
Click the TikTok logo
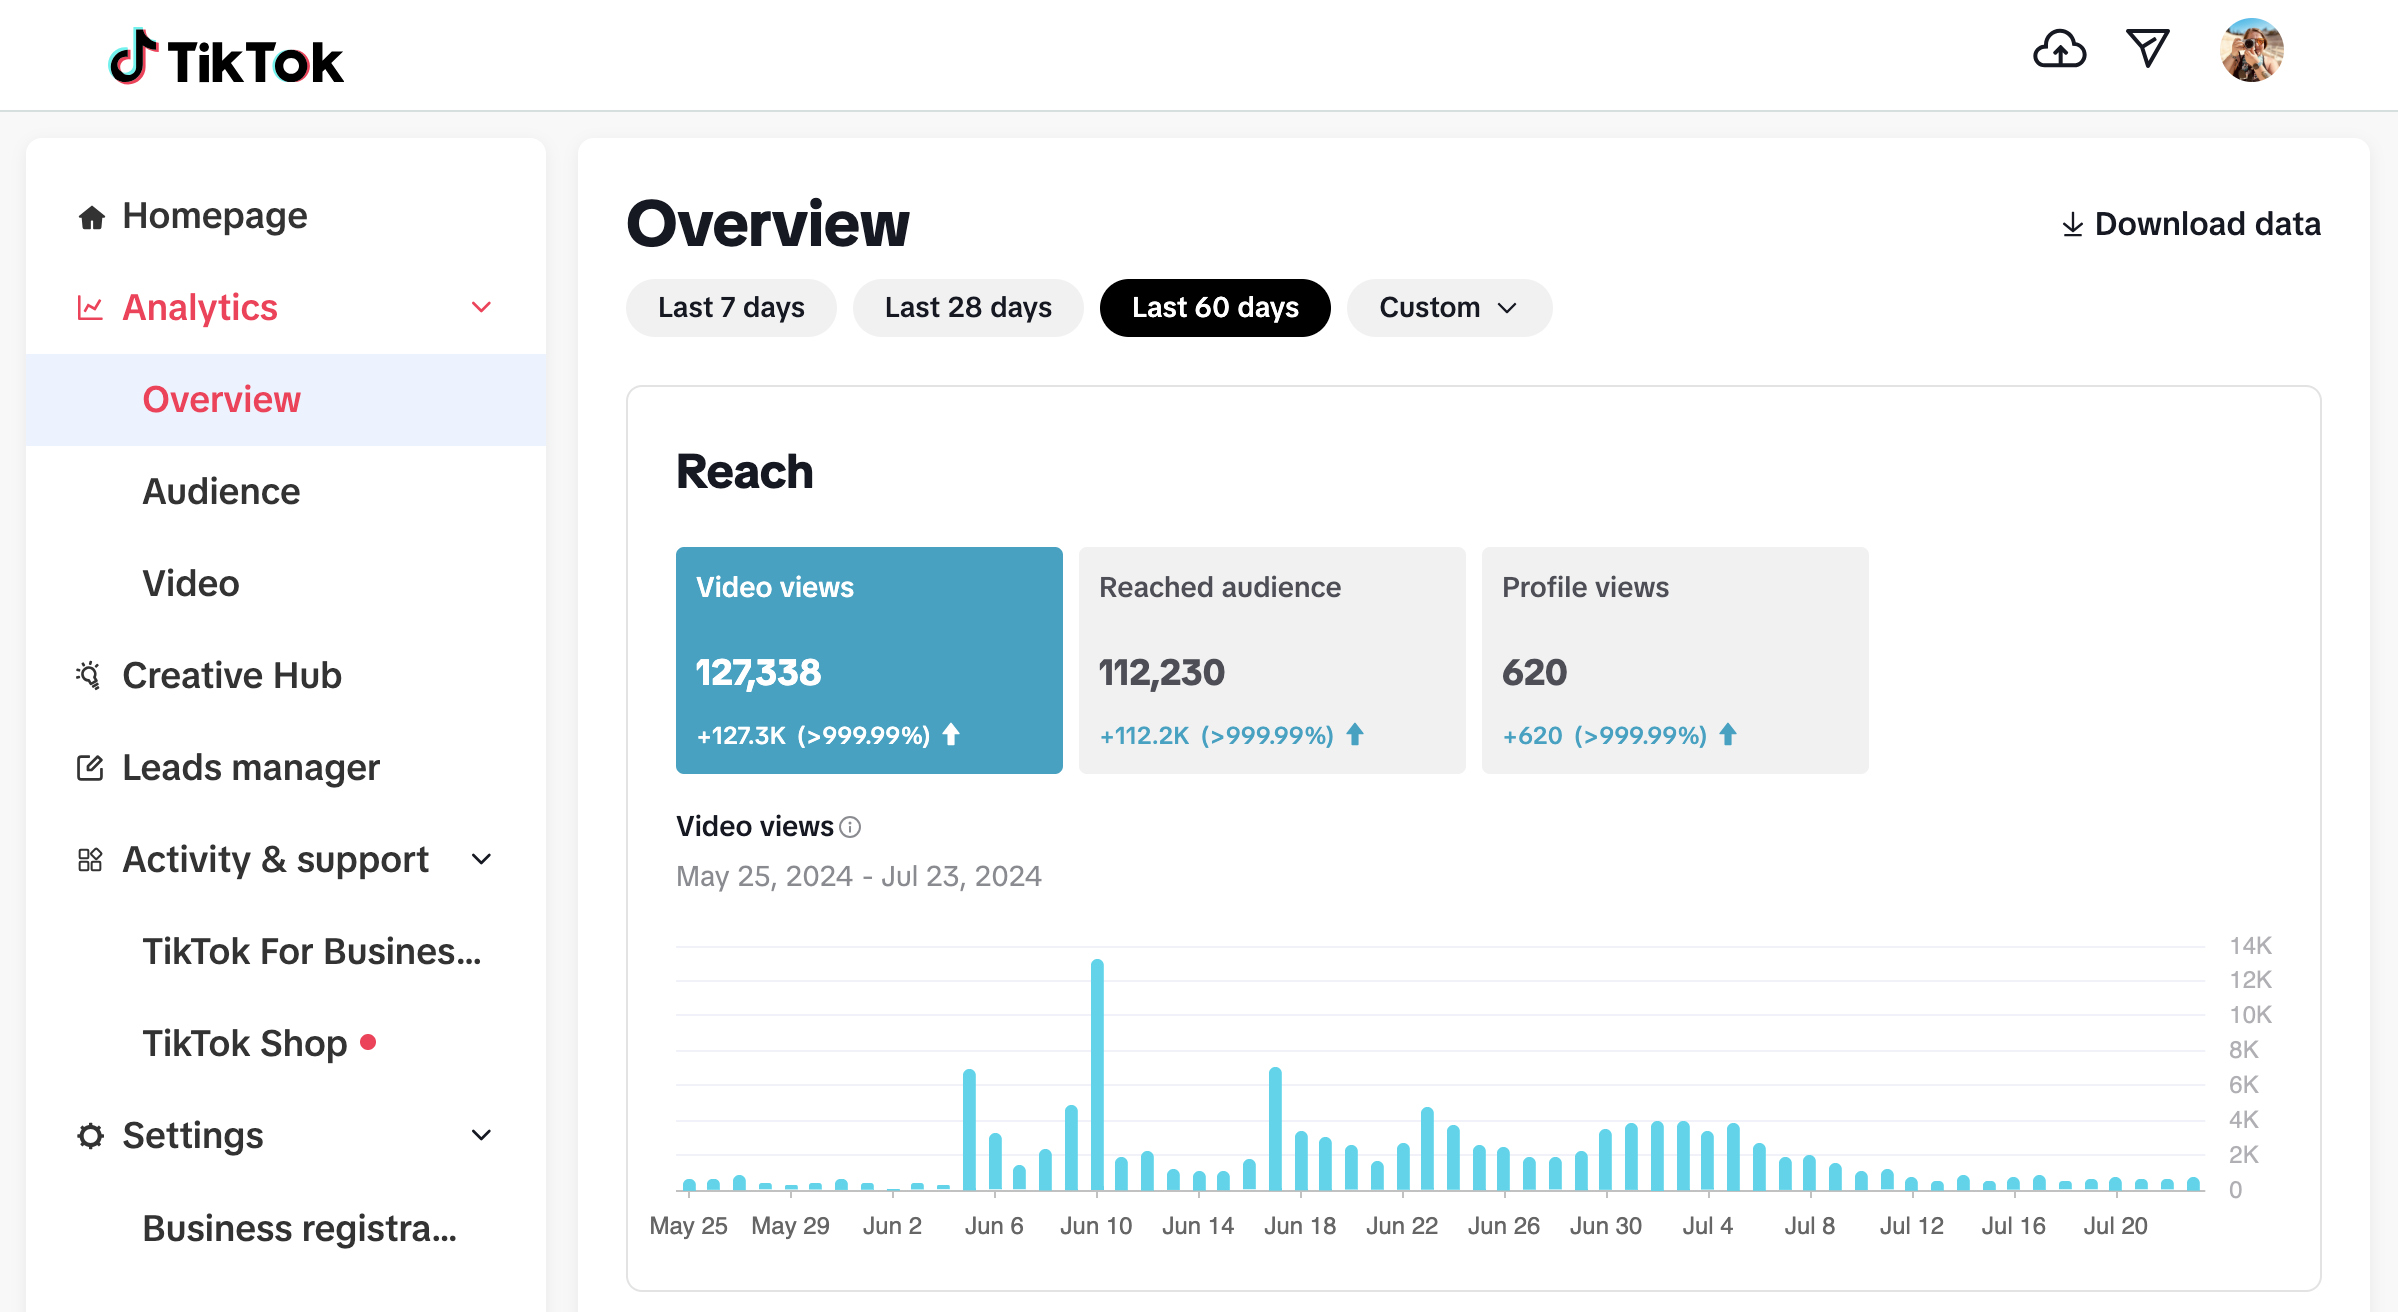click(x=226, y=57)
